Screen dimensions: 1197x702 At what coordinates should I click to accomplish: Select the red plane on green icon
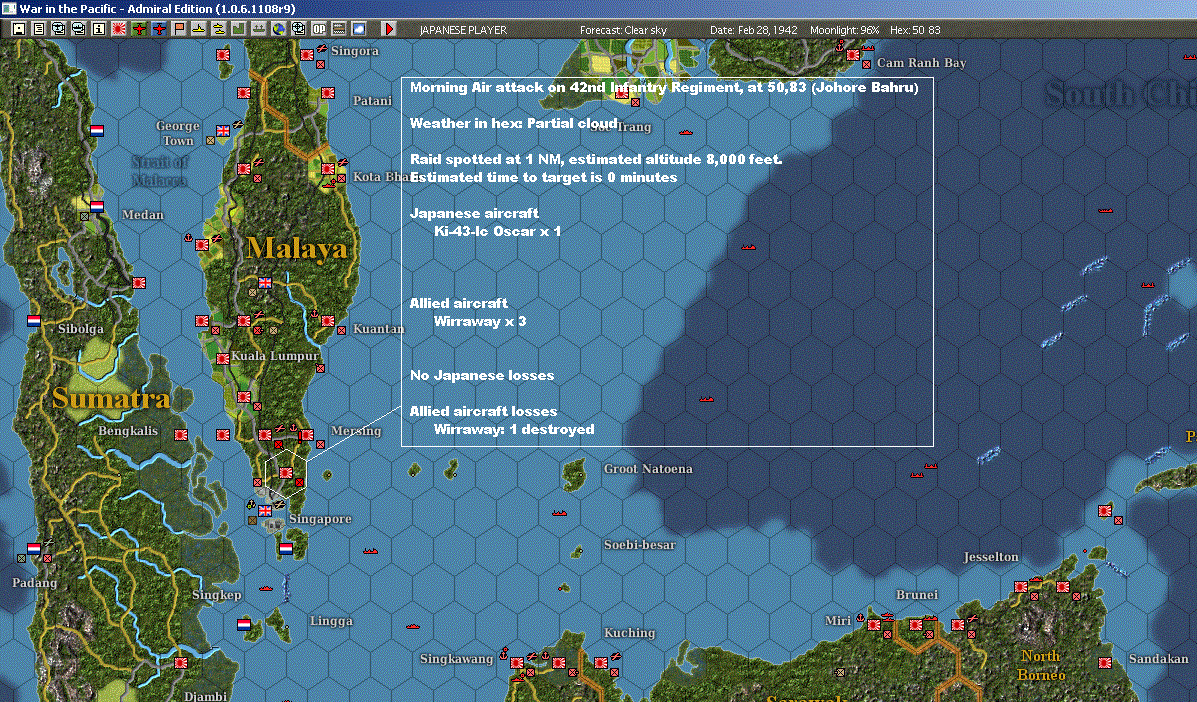coord(139,29)
